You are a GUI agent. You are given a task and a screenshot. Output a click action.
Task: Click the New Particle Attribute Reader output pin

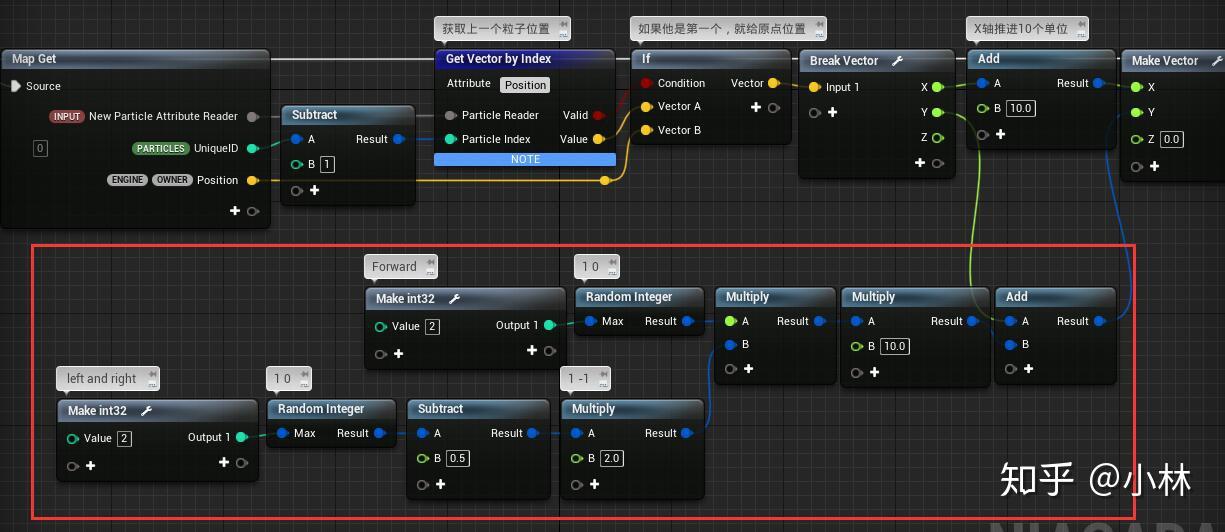tap(253, 116)
